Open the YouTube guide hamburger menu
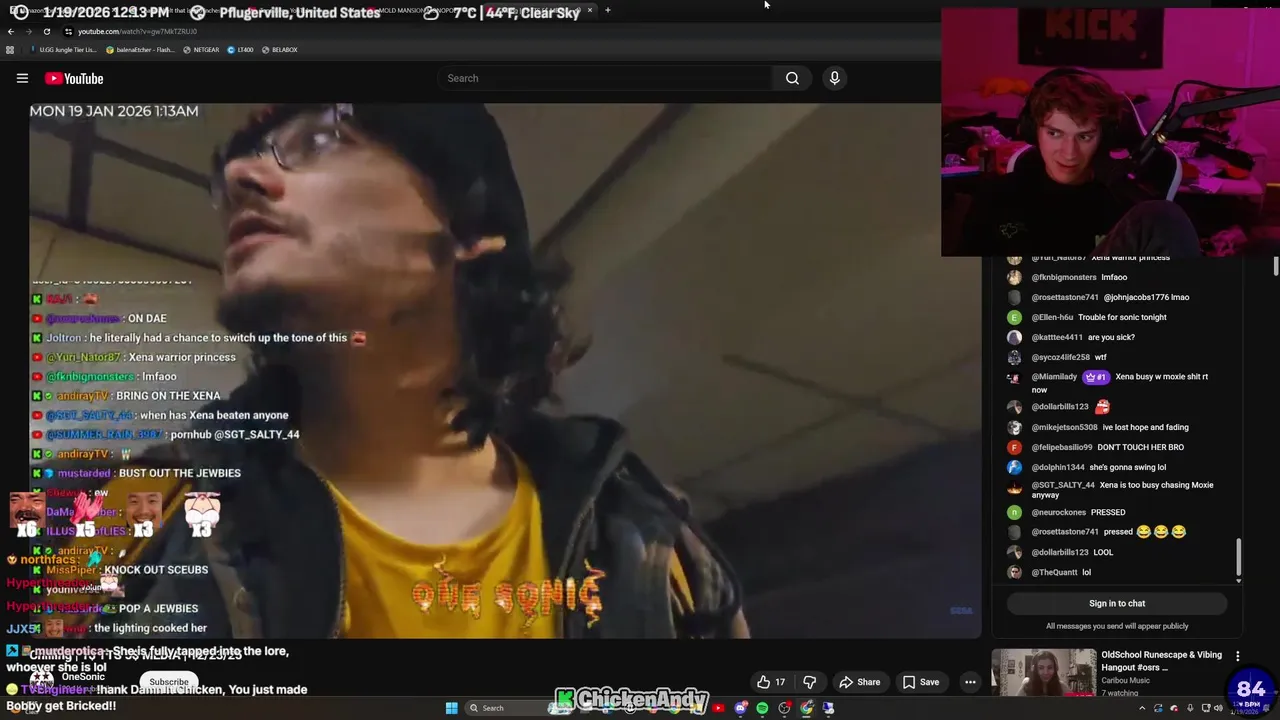Image resolution: width=1280 pixels, height=720 pixels. click(x=22, y=78)
